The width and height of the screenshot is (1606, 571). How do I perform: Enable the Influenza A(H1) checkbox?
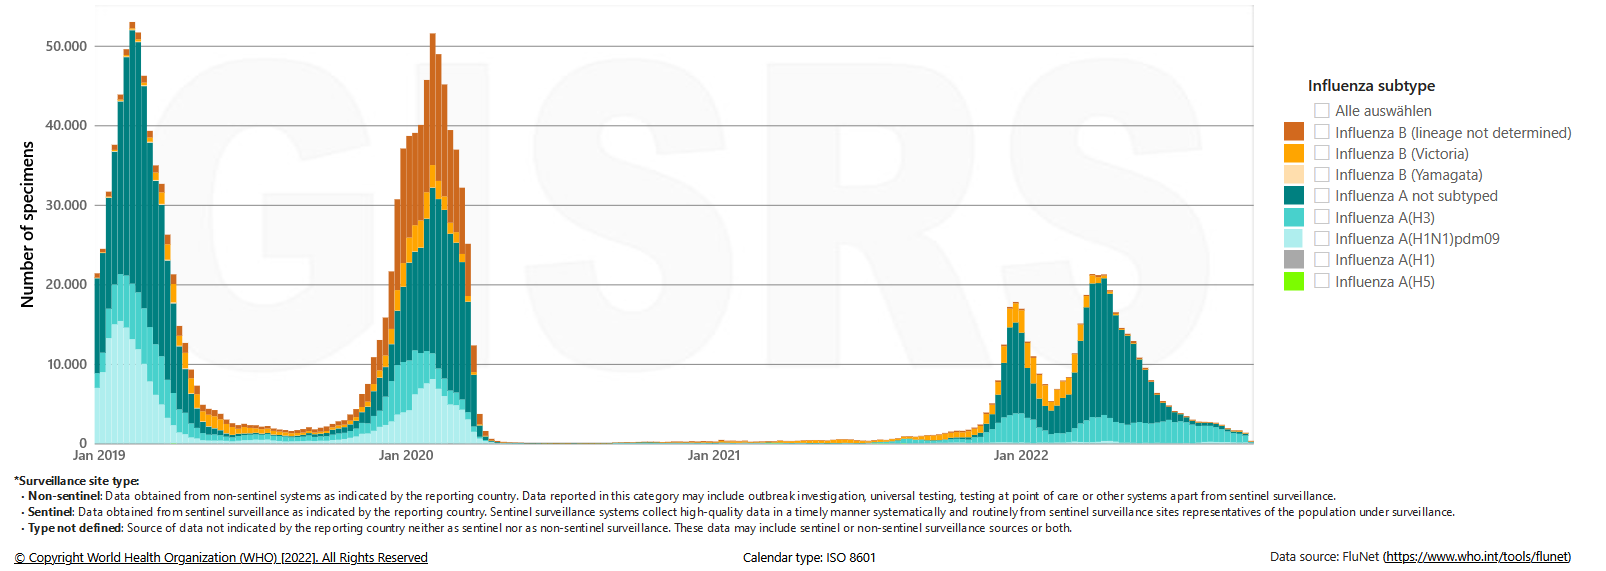pos(1321,259)
